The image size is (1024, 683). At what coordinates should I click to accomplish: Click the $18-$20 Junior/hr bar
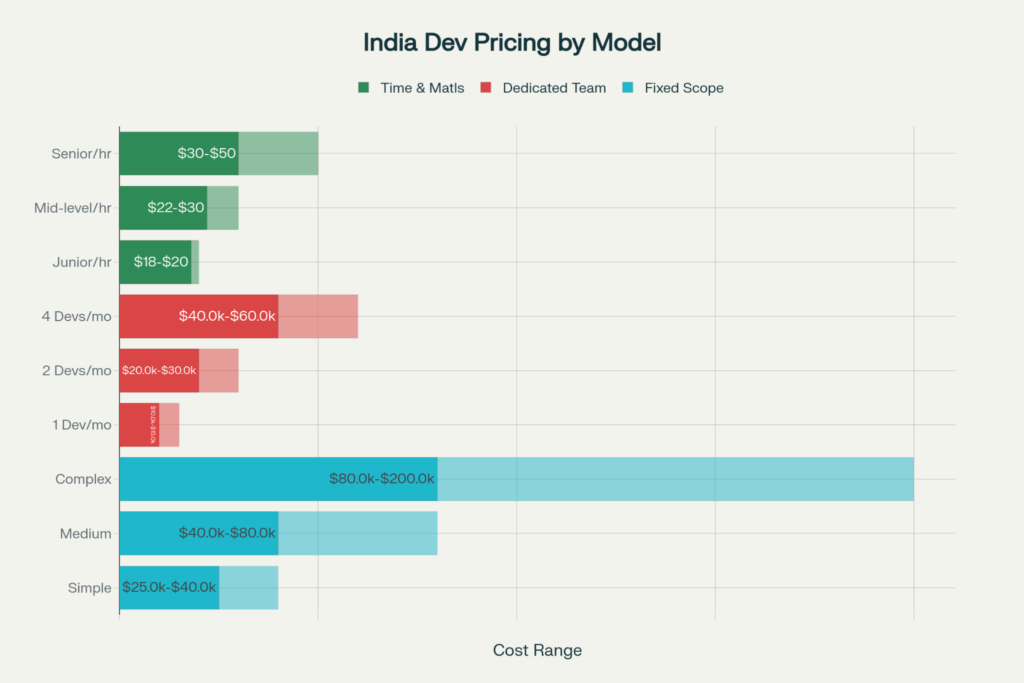click(155, 261)
